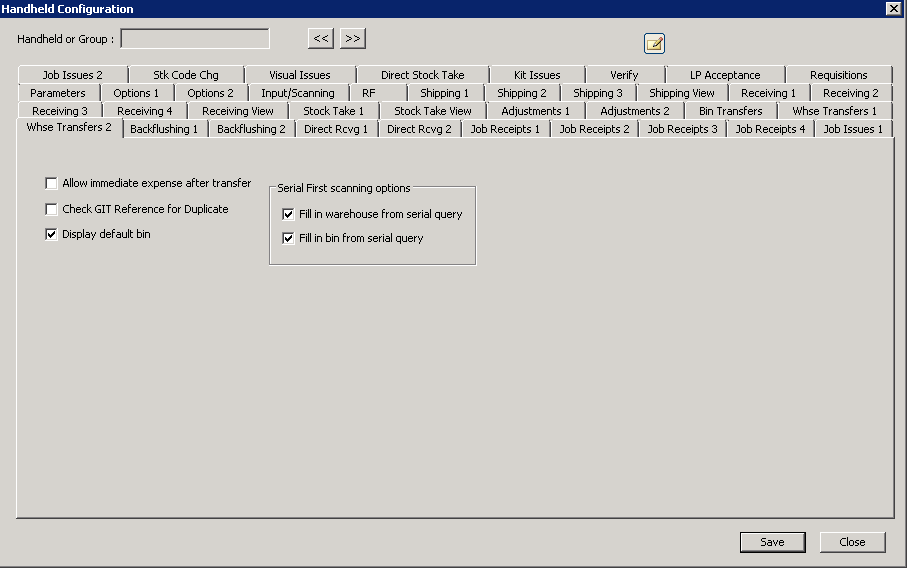Viewport: 907px width, 568px height.
Task: Select the Backflushing 1 tab
Action: (164, 129)
